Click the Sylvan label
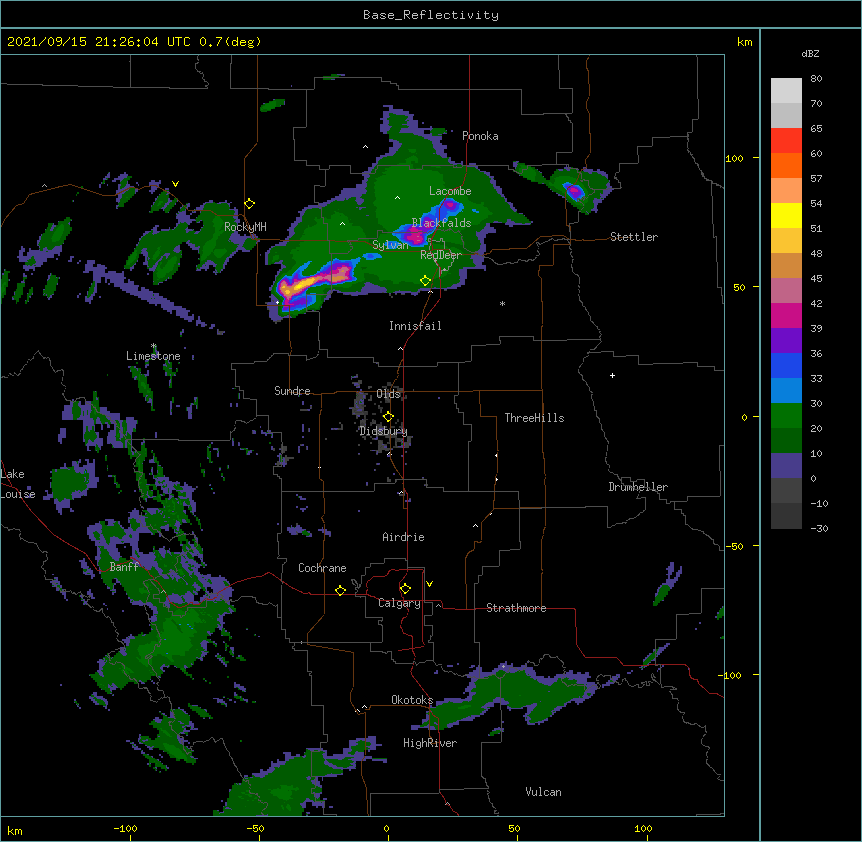 (x=390, y=245)
